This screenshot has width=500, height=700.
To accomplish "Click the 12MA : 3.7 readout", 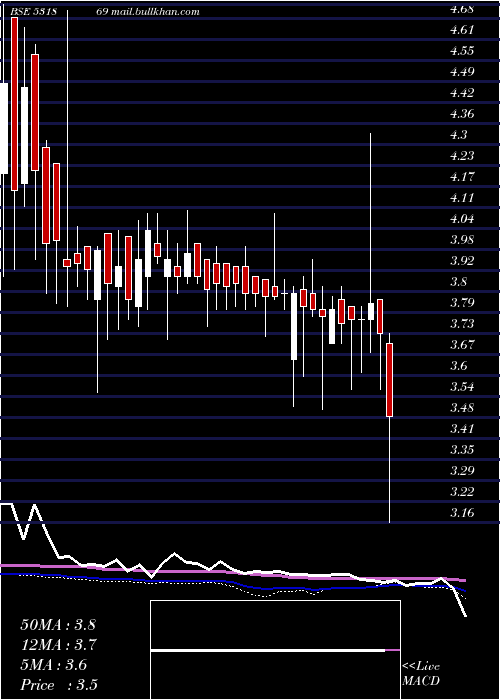I will click(x=59, y=645).
